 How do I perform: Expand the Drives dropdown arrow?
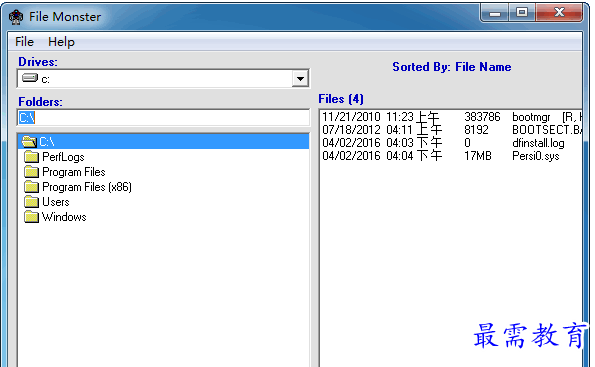[x=300, y=79]
